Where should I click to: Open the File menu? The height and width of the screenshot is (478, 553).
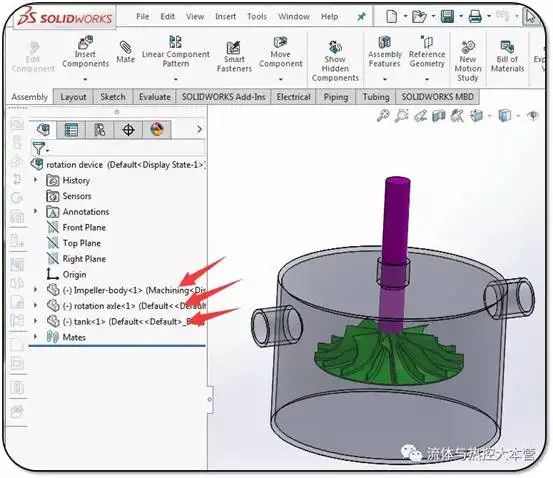142,17
